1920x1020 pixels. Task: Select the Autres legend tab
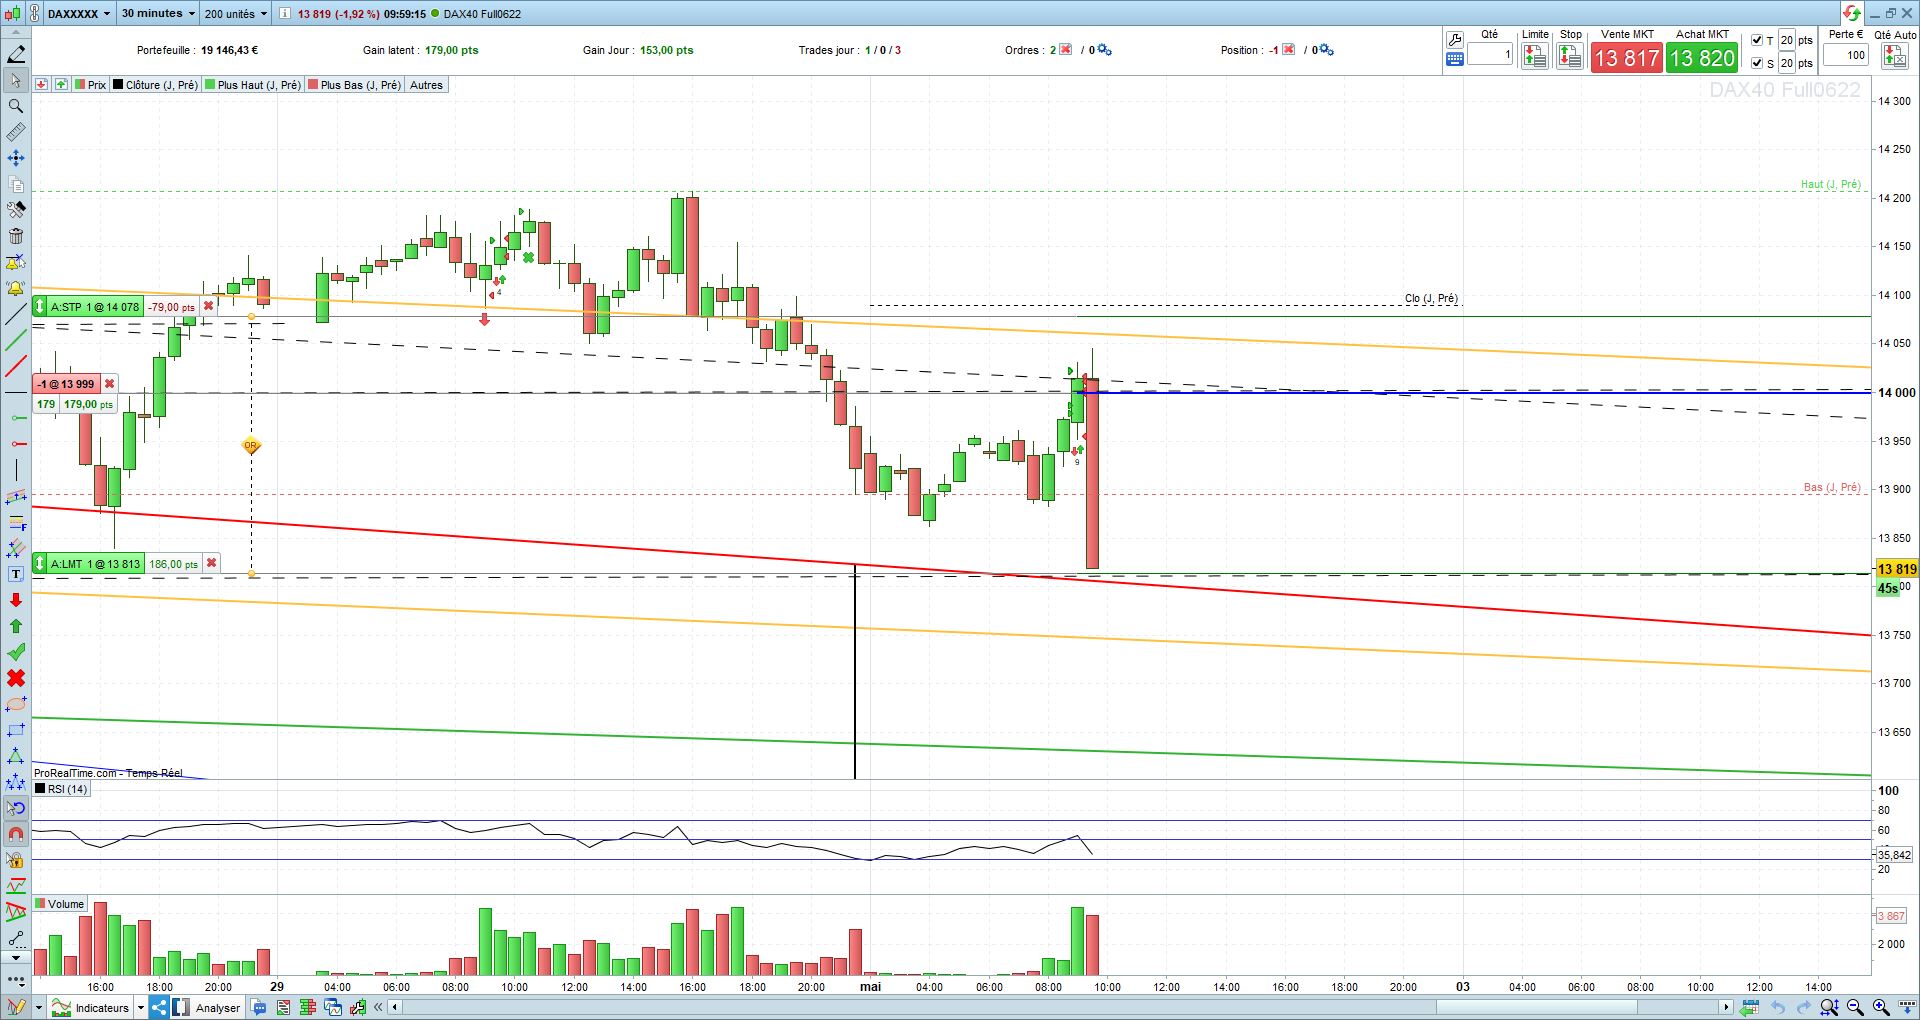pos(426,85)
